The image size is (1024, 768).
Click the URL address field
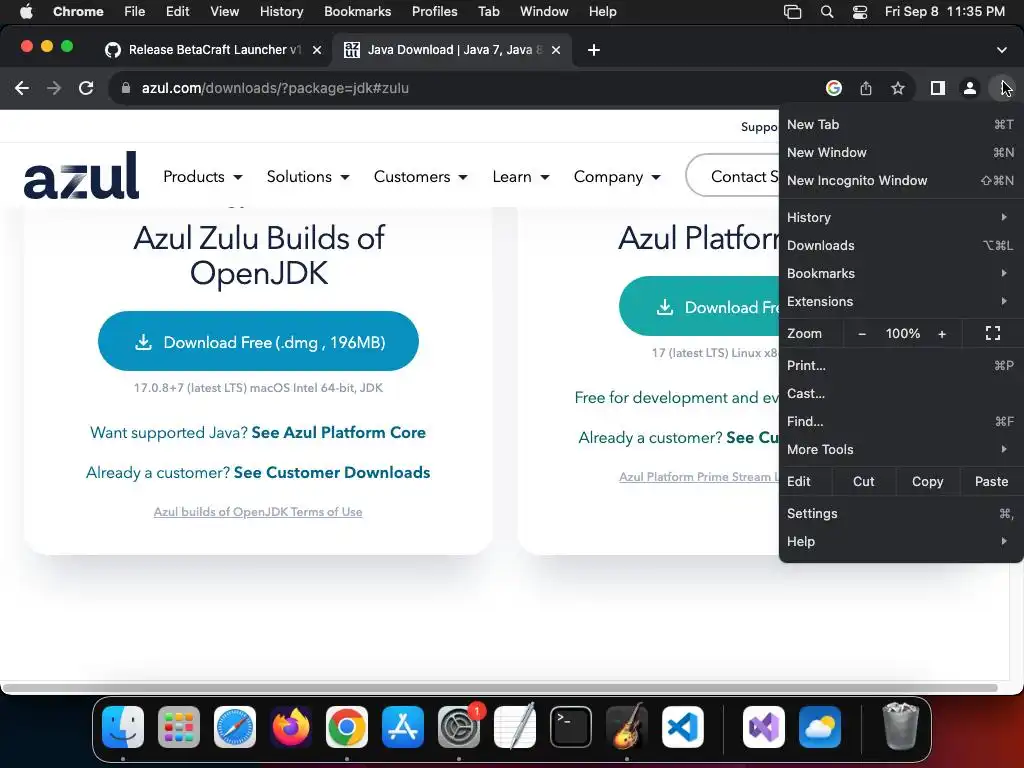click(470, 88)
